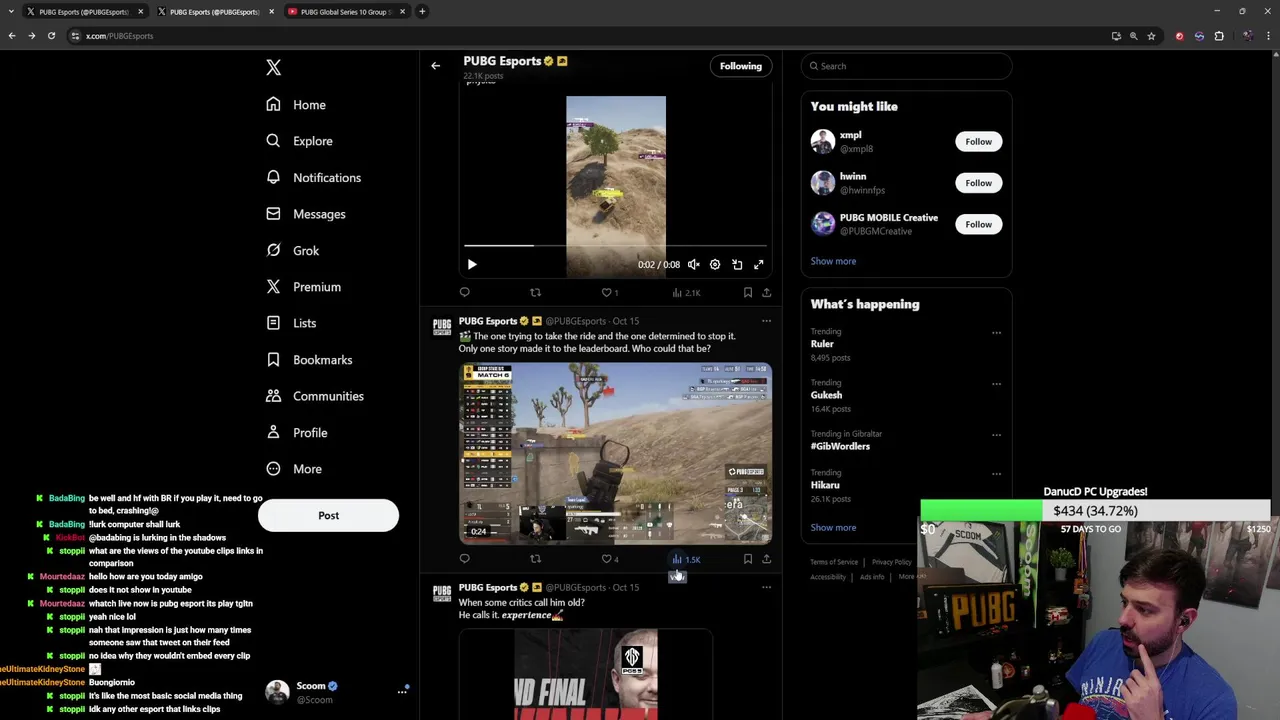
Task: Click Terms of Service footer link
Action: 834,562
